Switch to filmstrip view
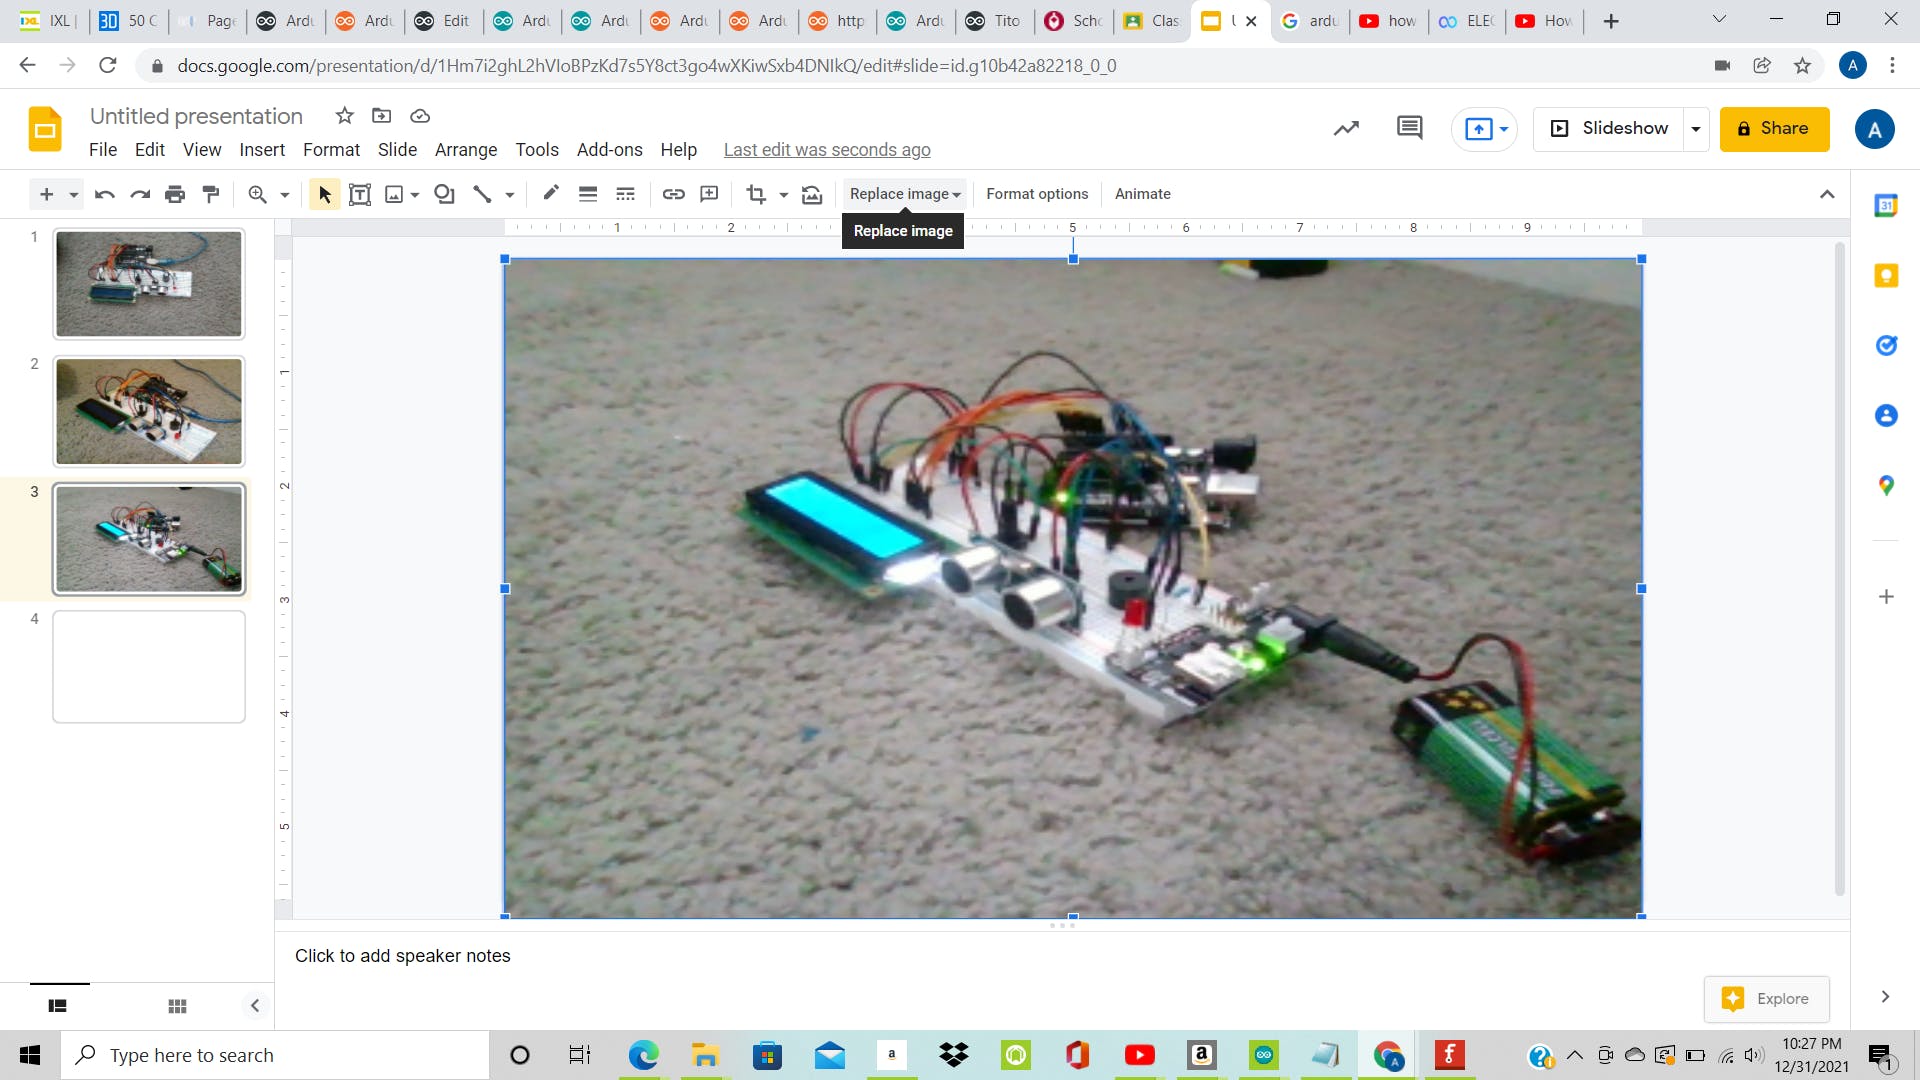This screenshot has height=1080, width=1920. [x=58, y=1006]
